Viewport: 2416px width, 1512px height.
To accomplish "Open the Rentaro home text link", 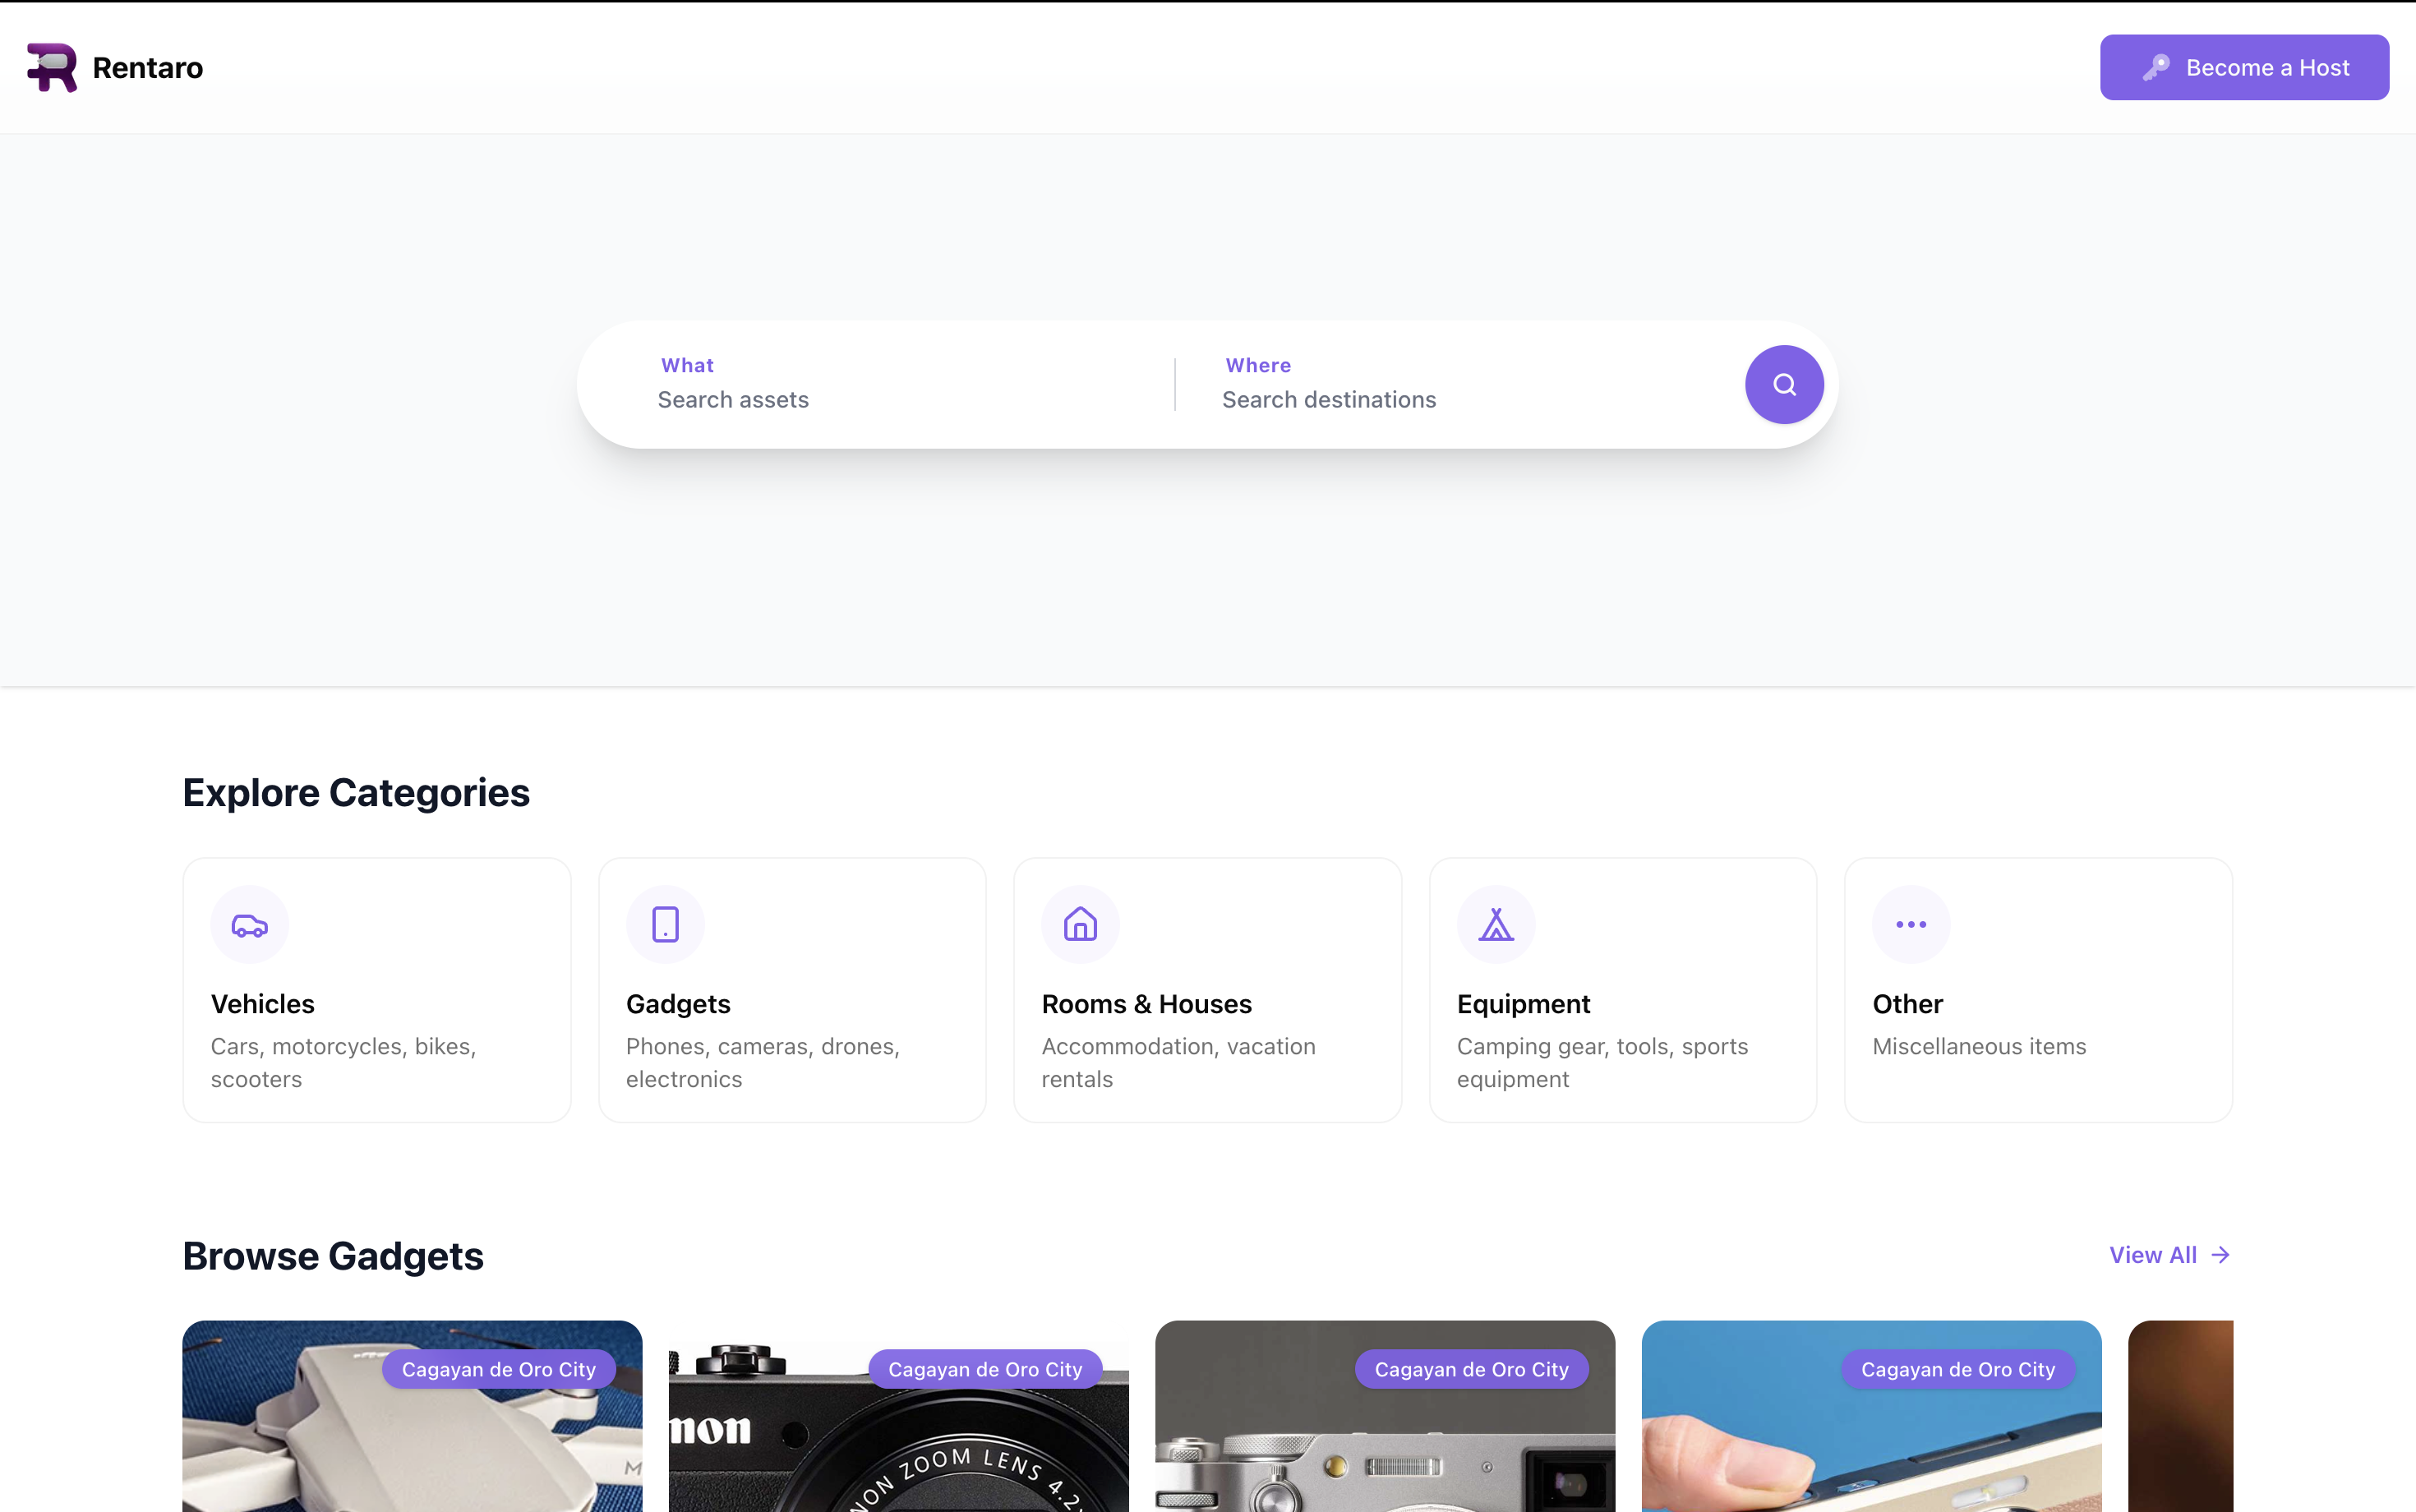I will (148, 67).
